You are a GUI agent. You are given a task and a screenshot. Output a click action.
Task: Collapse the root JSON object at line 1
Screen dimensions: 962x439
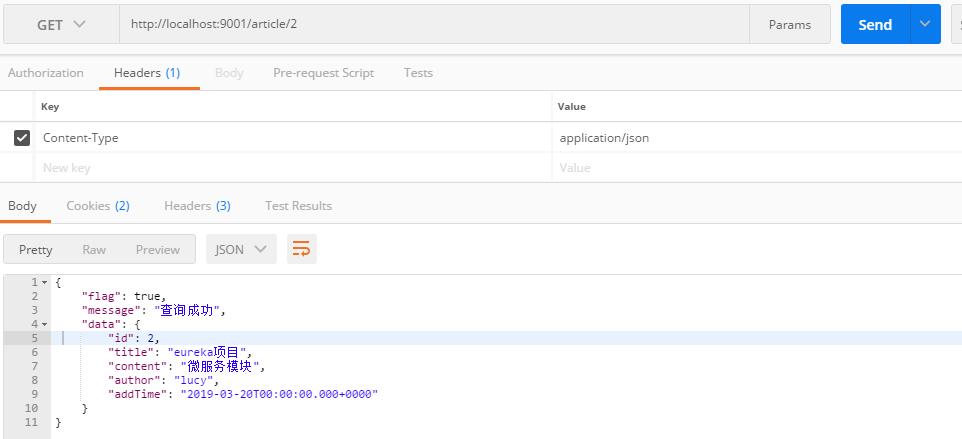coord(44,283)
